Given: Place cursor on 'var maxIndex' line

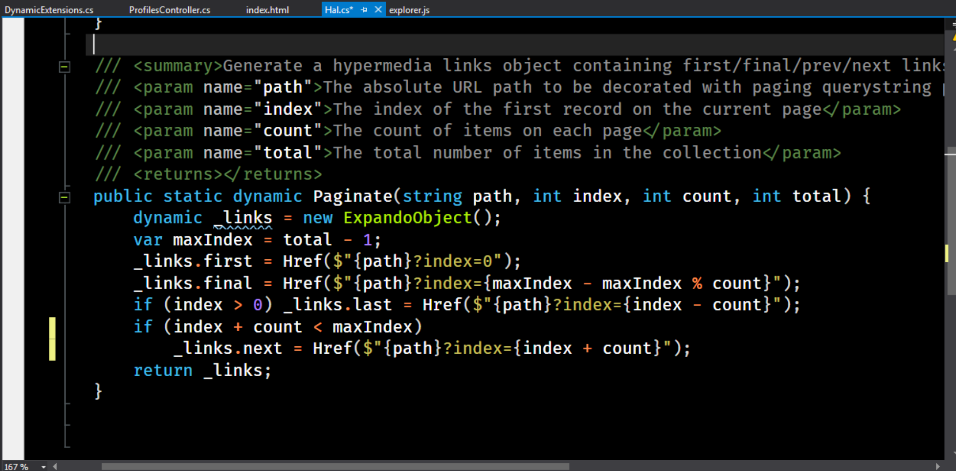Looking at the screenshot, I should [x=257, y=240].
